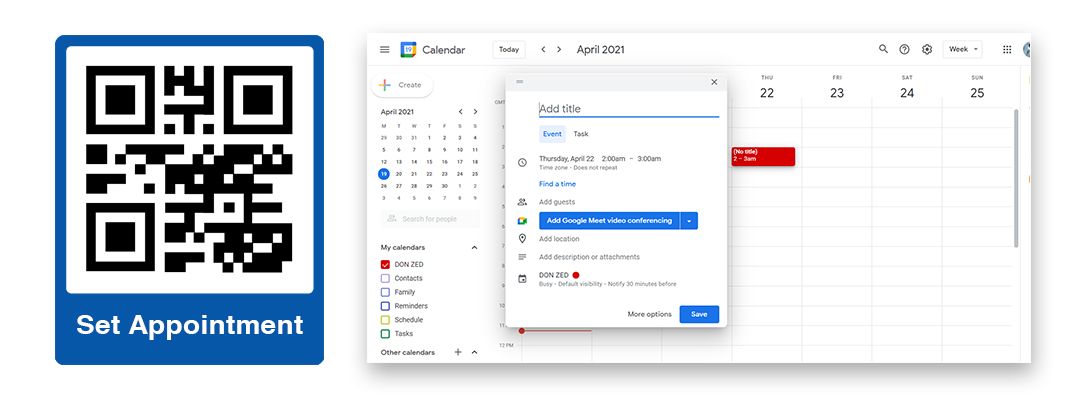Uncheck the DON ZED calendar
Viewport: 1091px width, 400px height.
385,264
